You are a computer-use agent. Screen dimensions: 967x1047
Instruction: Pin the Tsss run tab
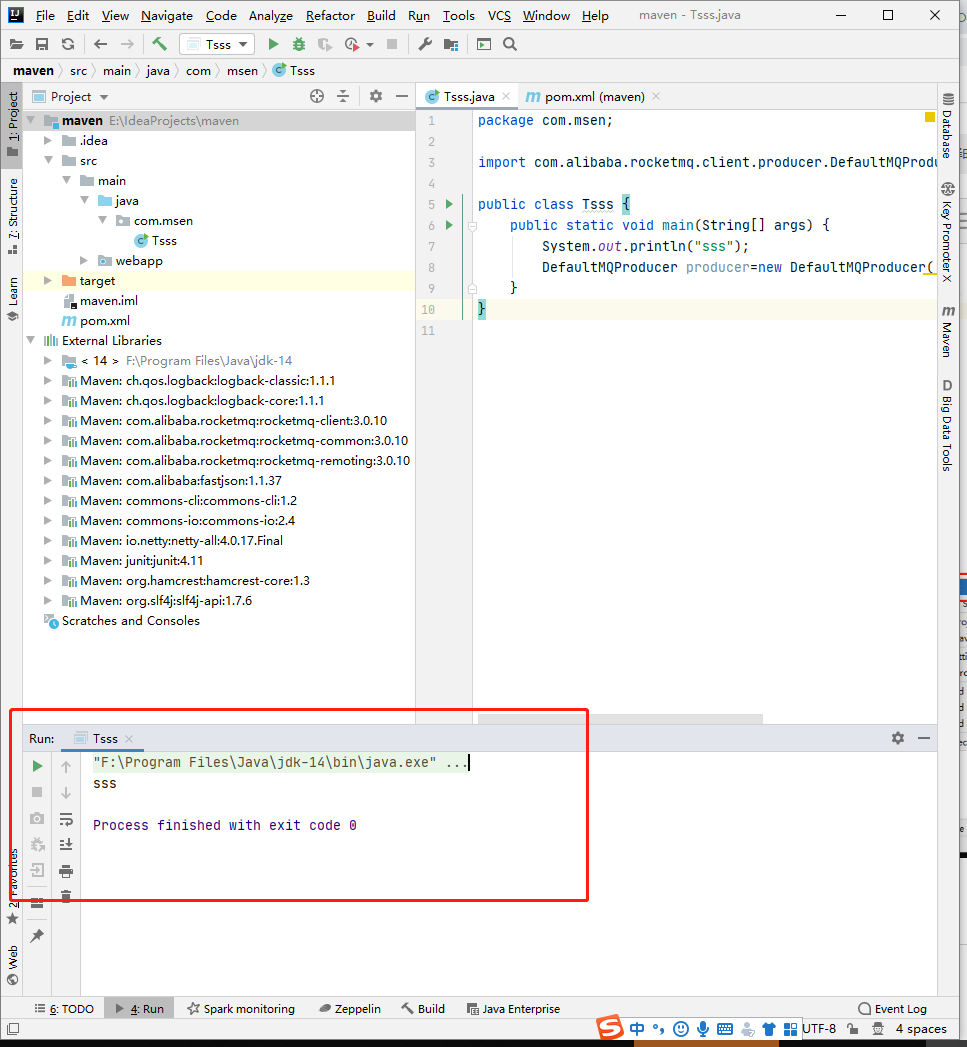[37, 935]
